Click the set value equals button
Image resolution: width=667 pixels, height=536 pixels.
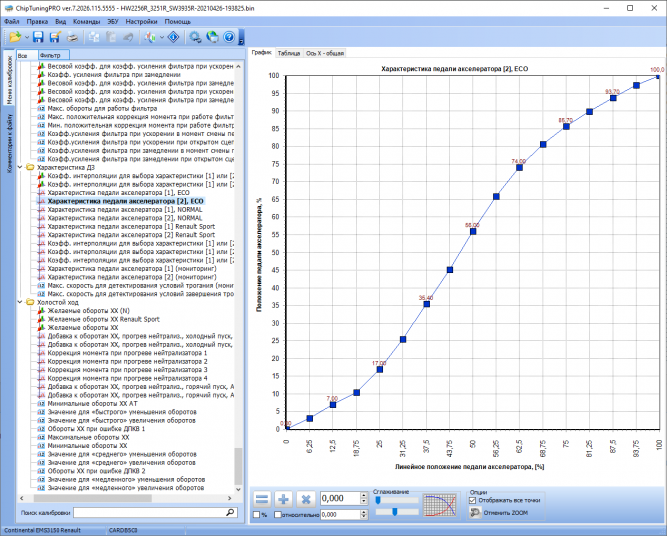pyautogui.click(x=262, y=499)
